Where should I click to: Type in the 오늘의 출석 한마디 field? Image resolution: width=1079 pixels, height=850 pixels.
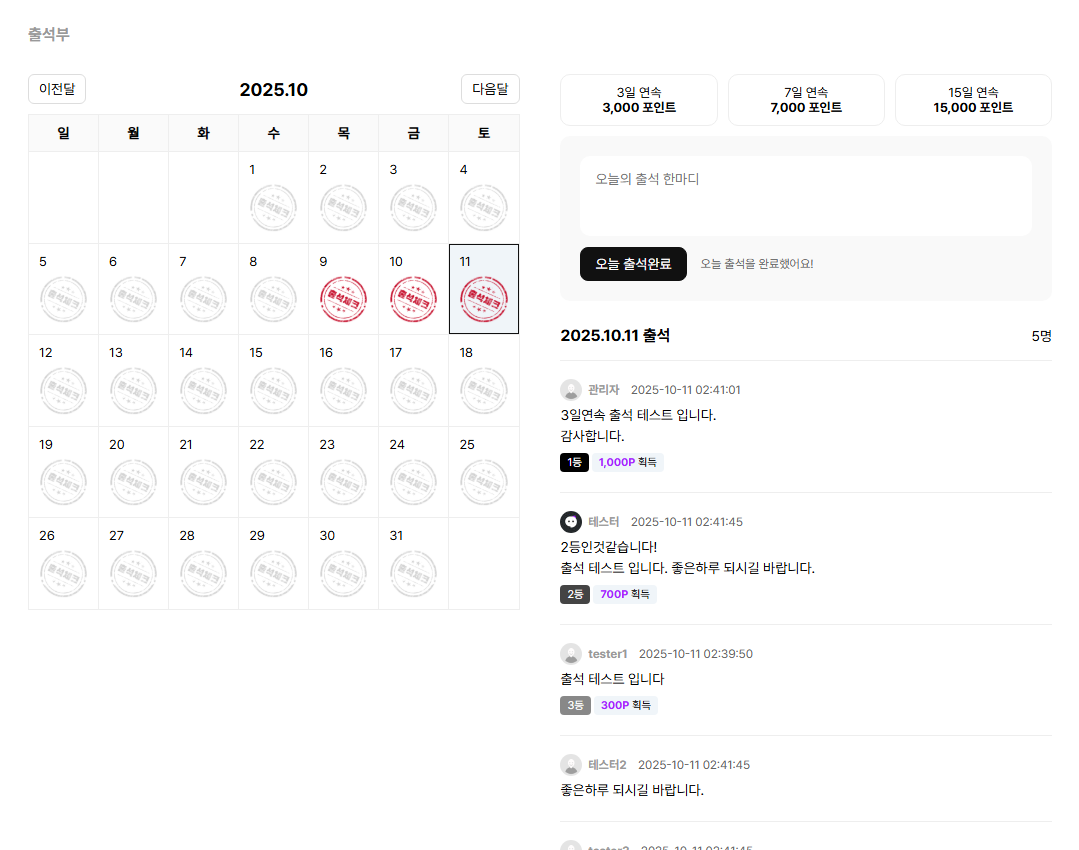click(805, 196)
